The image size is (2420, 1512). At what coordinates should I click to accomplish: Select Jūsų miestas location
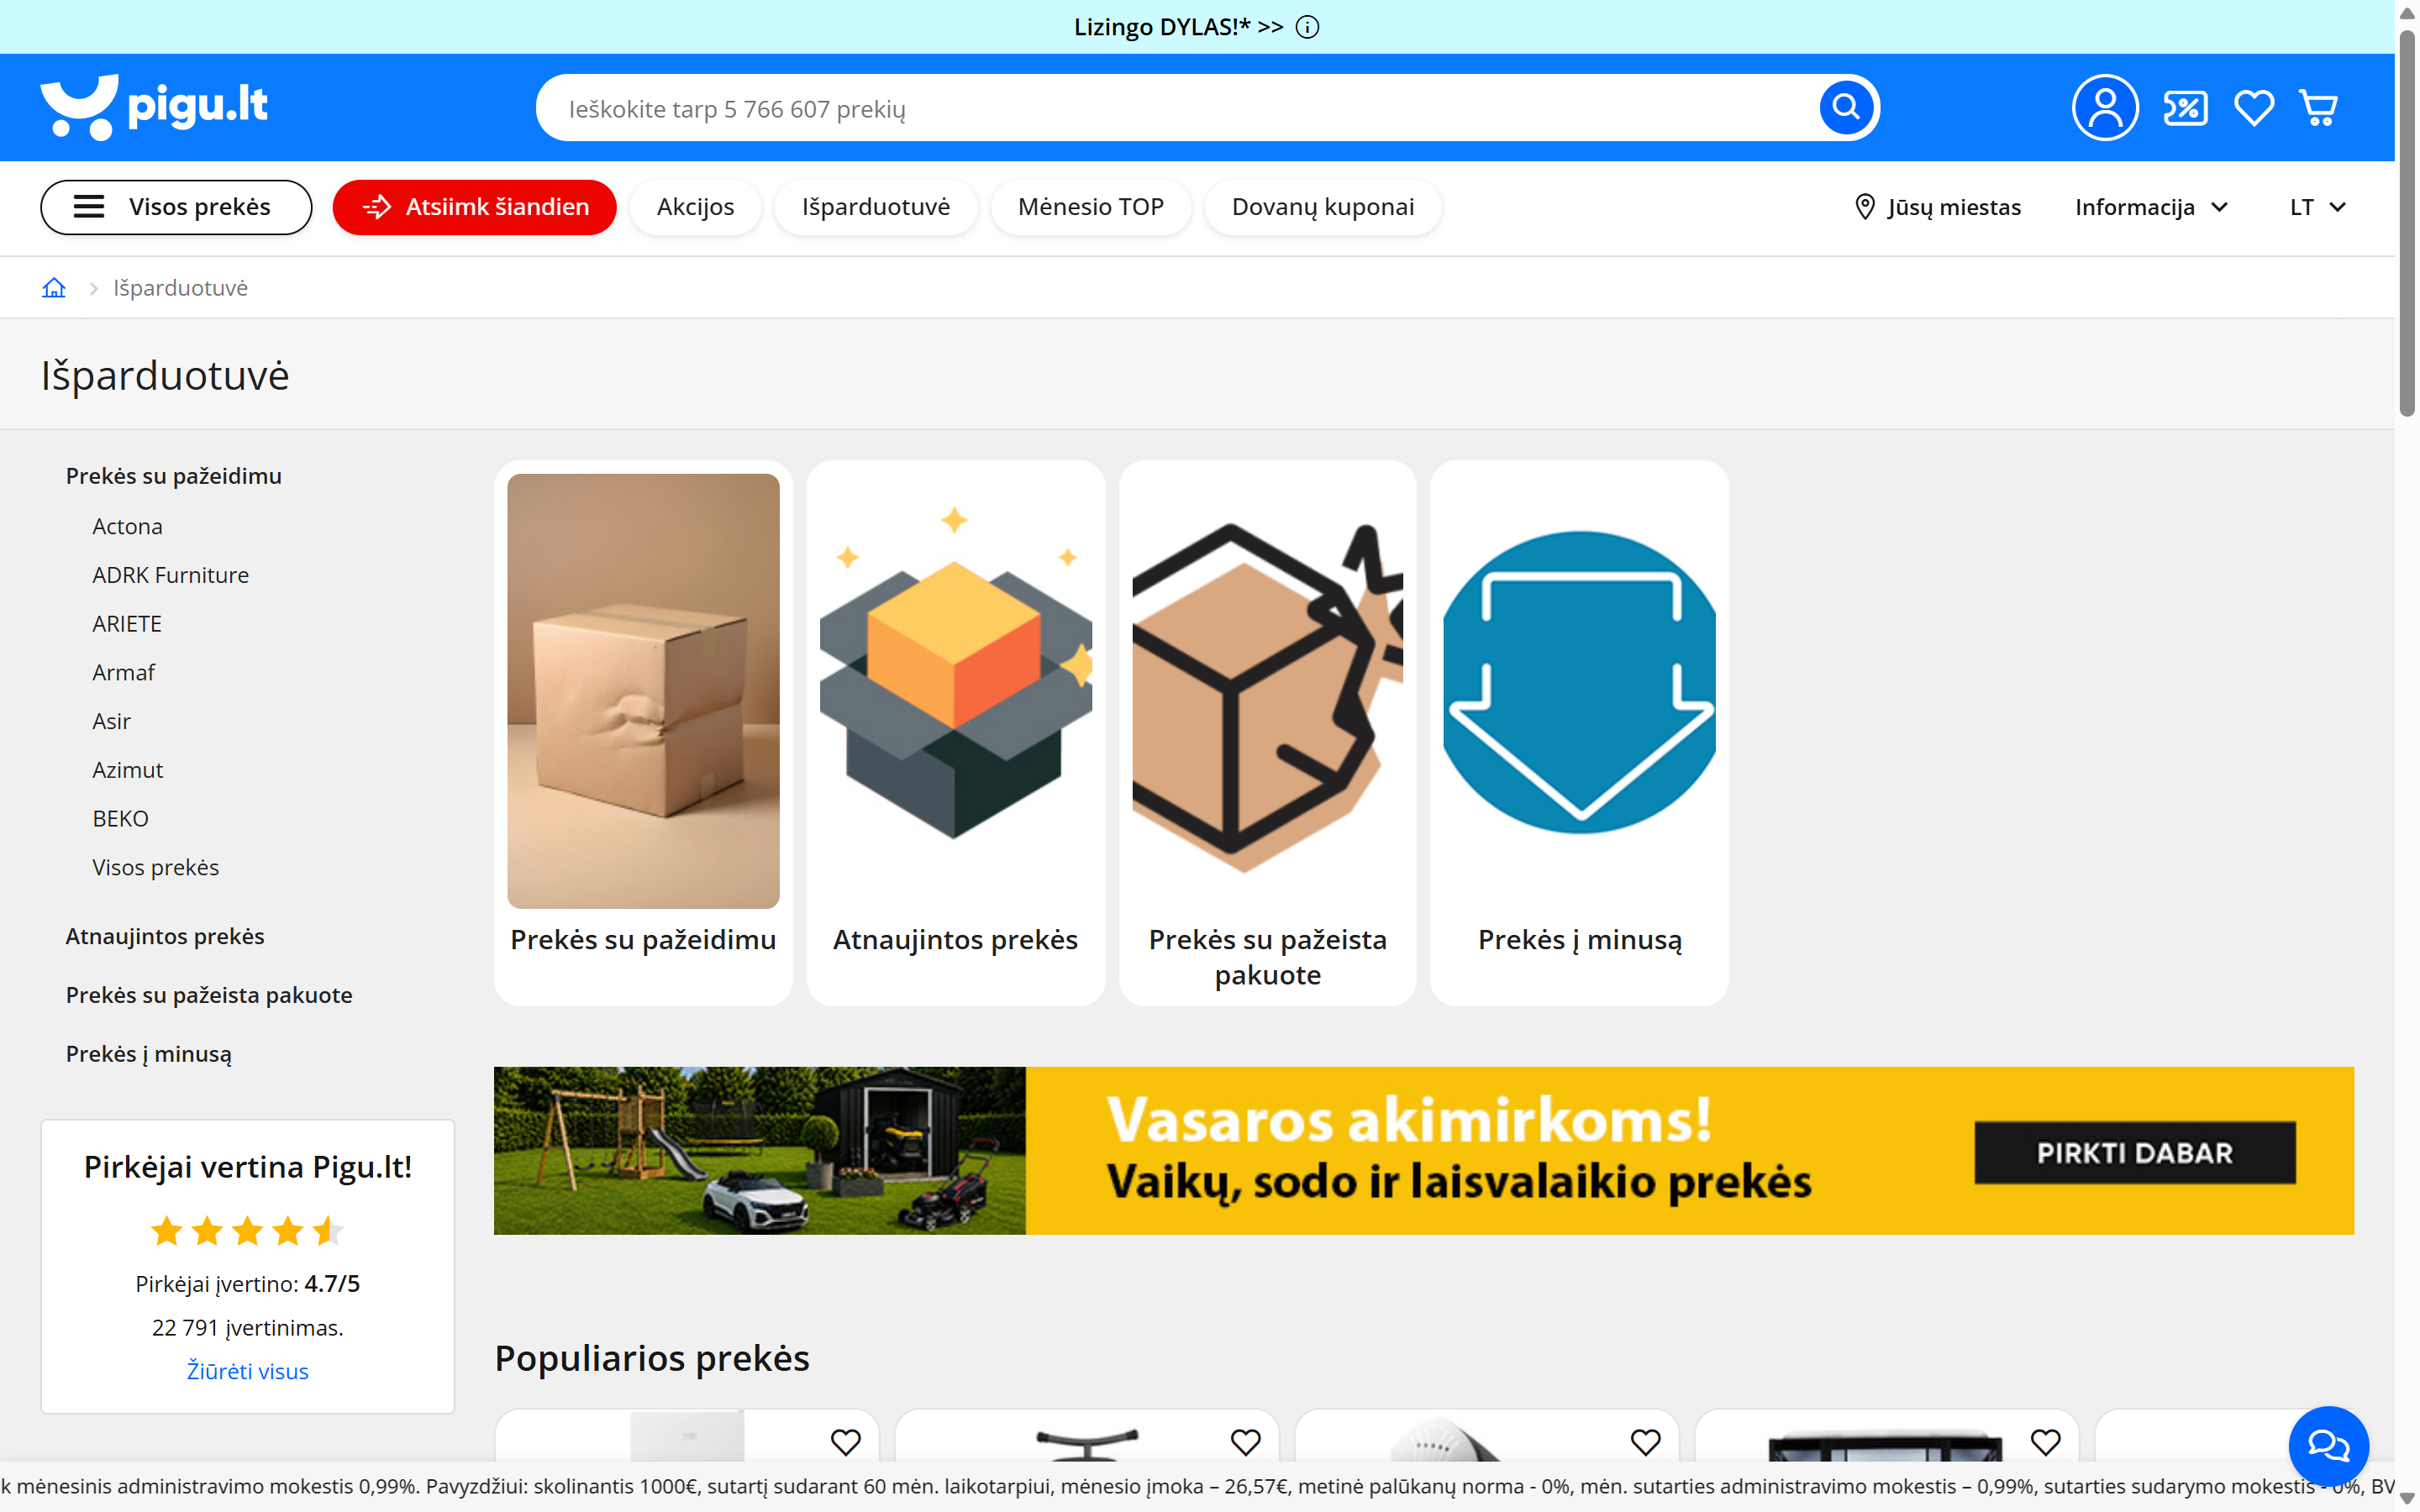1937,207
